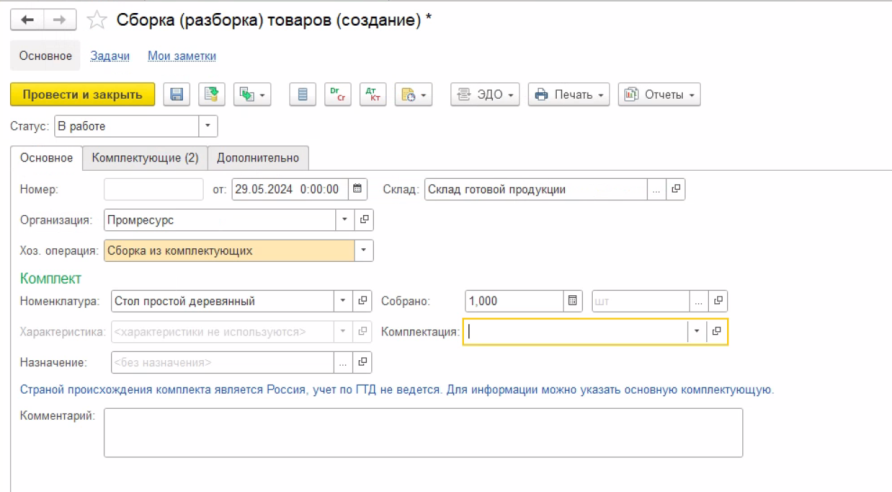This screenshot has width=892, height=492.
Task: Click in the Комментарий text field
Action: (x=423, y=432)
